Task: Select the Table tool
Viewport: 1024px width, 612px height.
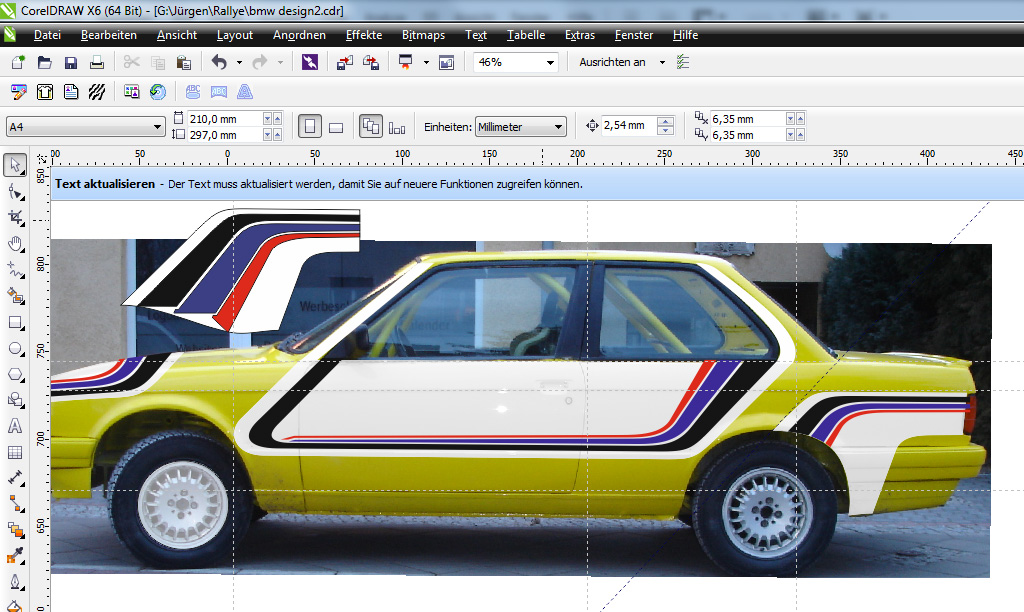Action: [x=15, y=453]
